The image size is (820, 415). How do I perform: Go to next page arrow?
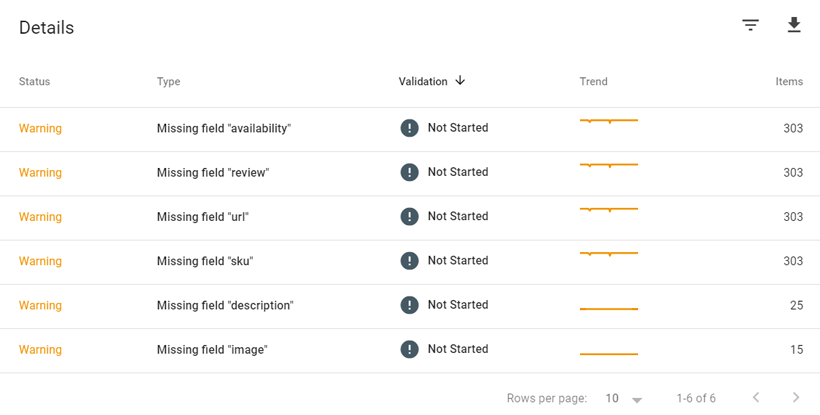point(796,398)
